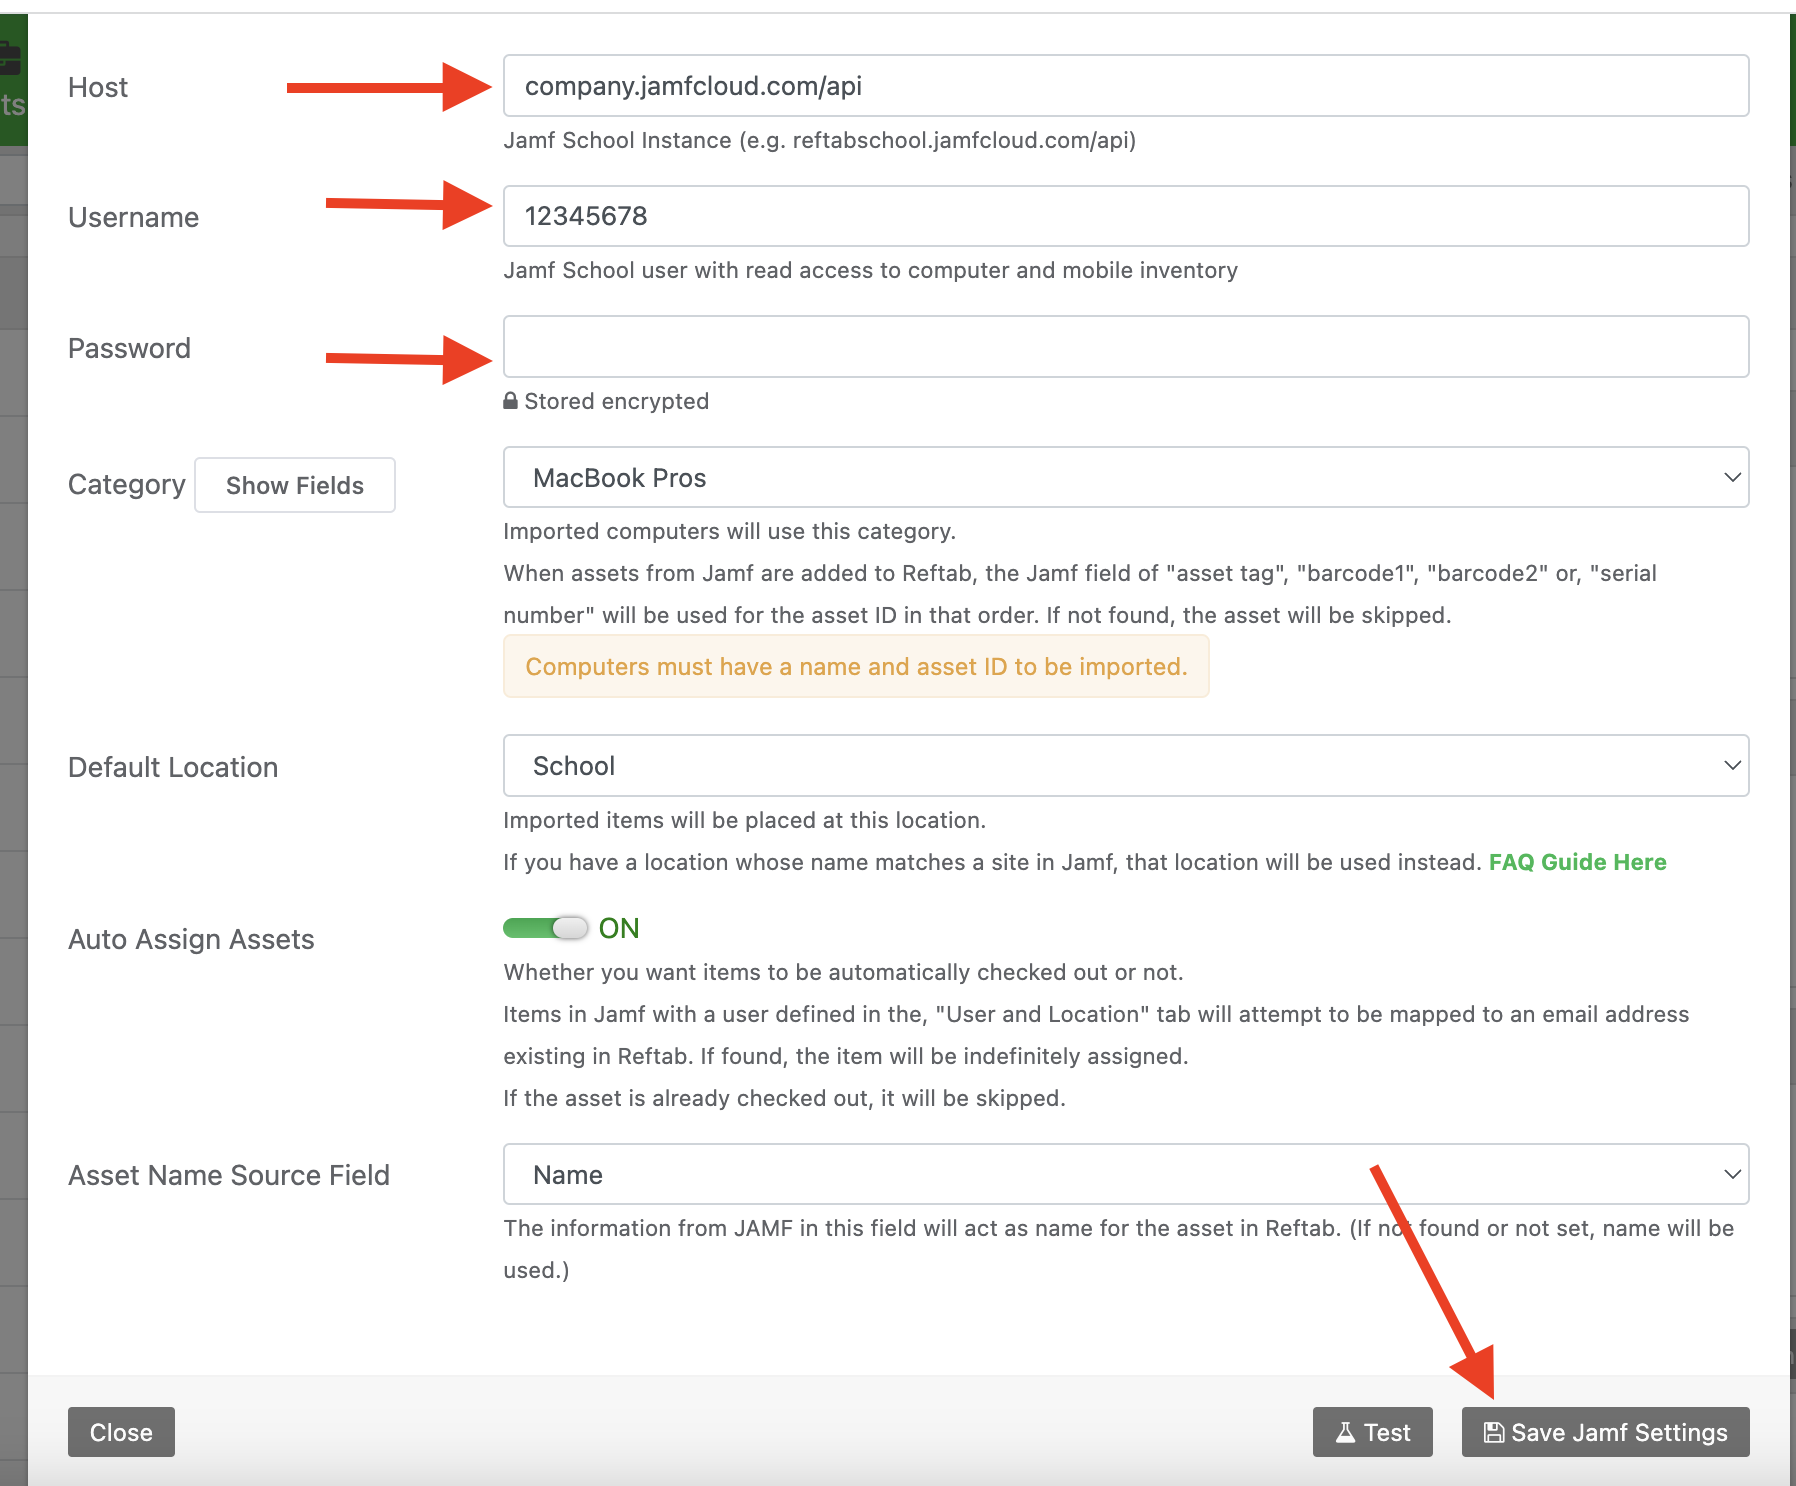1796x1486 pixels.
Task: Turn off the Auto Assign Assets toggle
Action: point(545,928)
